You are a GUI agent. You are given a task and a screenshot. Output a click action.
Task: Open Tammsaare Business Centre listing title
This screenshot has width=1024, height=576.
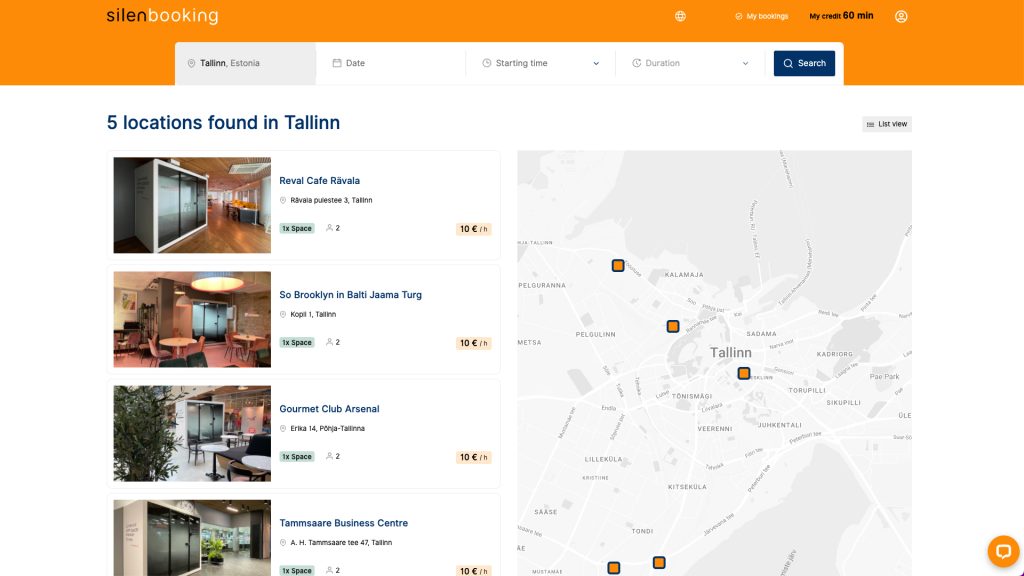344,523
